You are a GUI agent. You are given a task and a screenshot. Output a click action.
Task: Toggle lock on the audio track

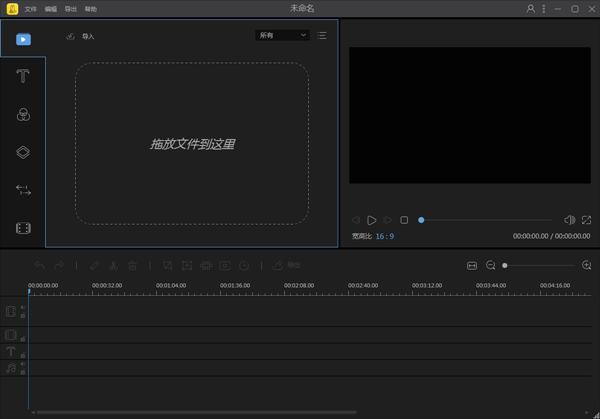[23, 372]
